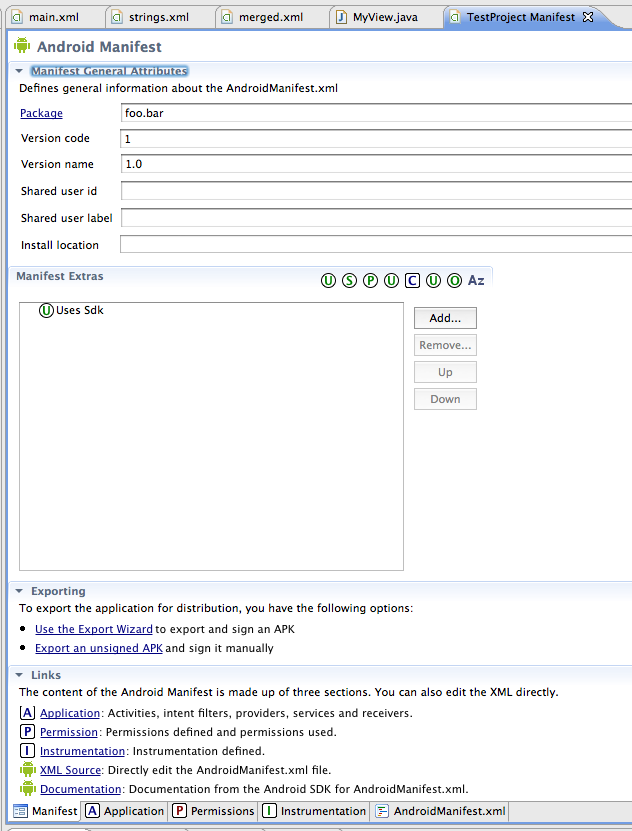Click the S filter icon in Manifest Extras
The image size is (632, 831).
349,280
